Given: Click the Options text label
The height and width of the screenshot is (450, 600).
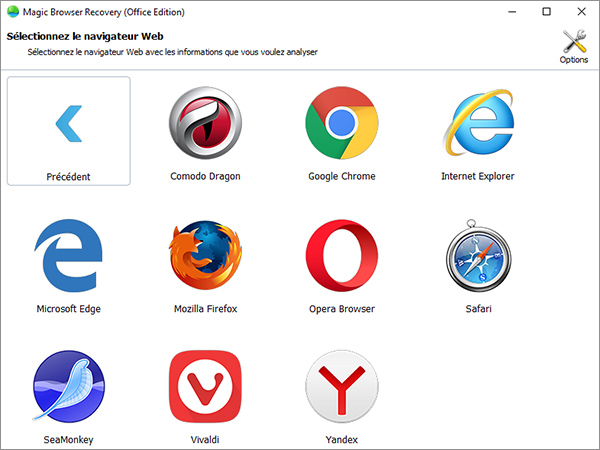Looking at the screenshot, I should [574, 60].
